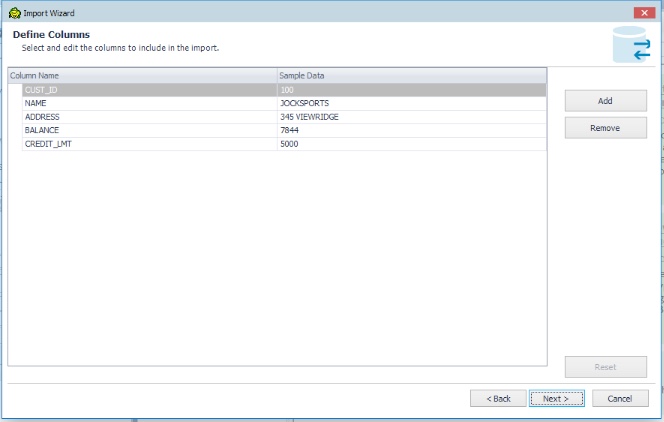664x422 pixels.
Task: Click the Reset button
Action: [x=605, y=367]
